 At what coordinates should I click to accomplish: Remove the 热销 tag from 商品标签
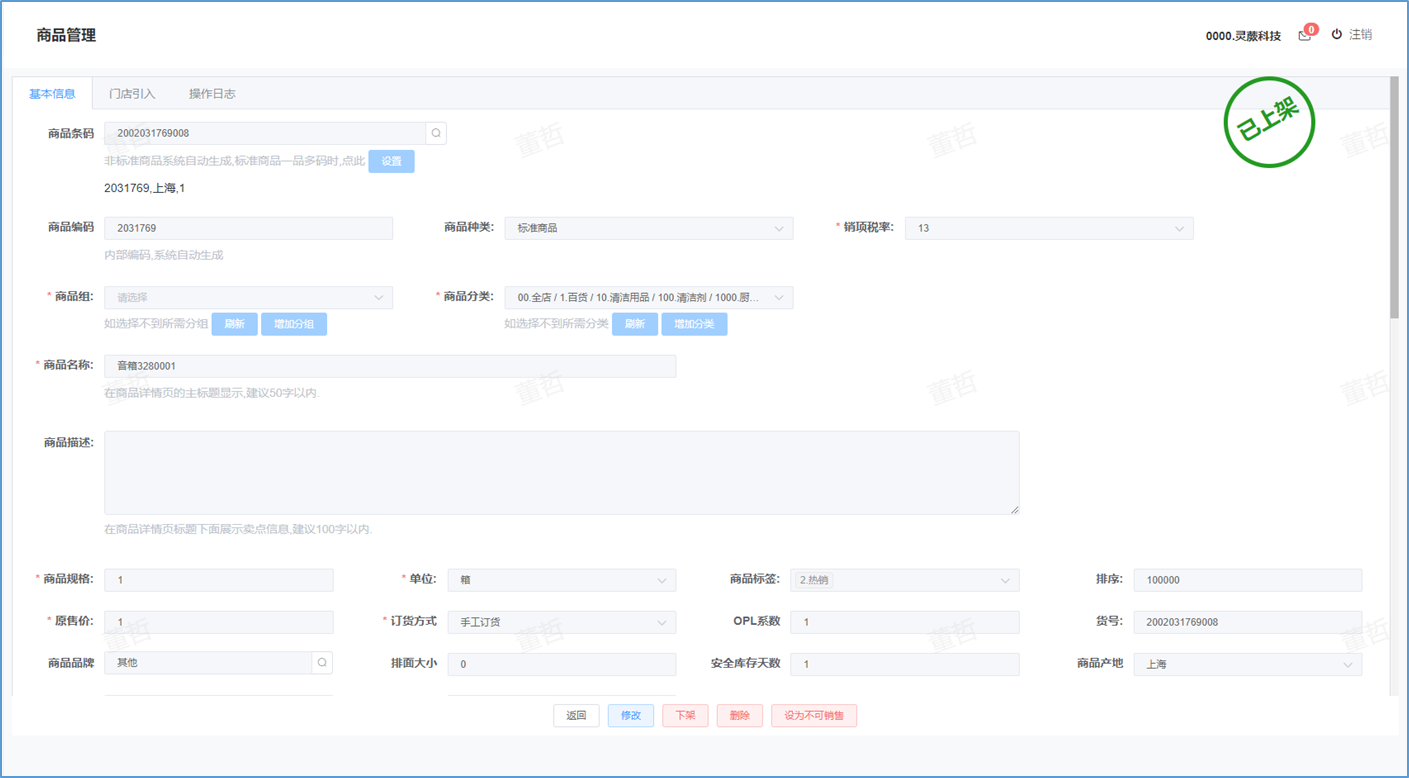click(x=814, y=580)
